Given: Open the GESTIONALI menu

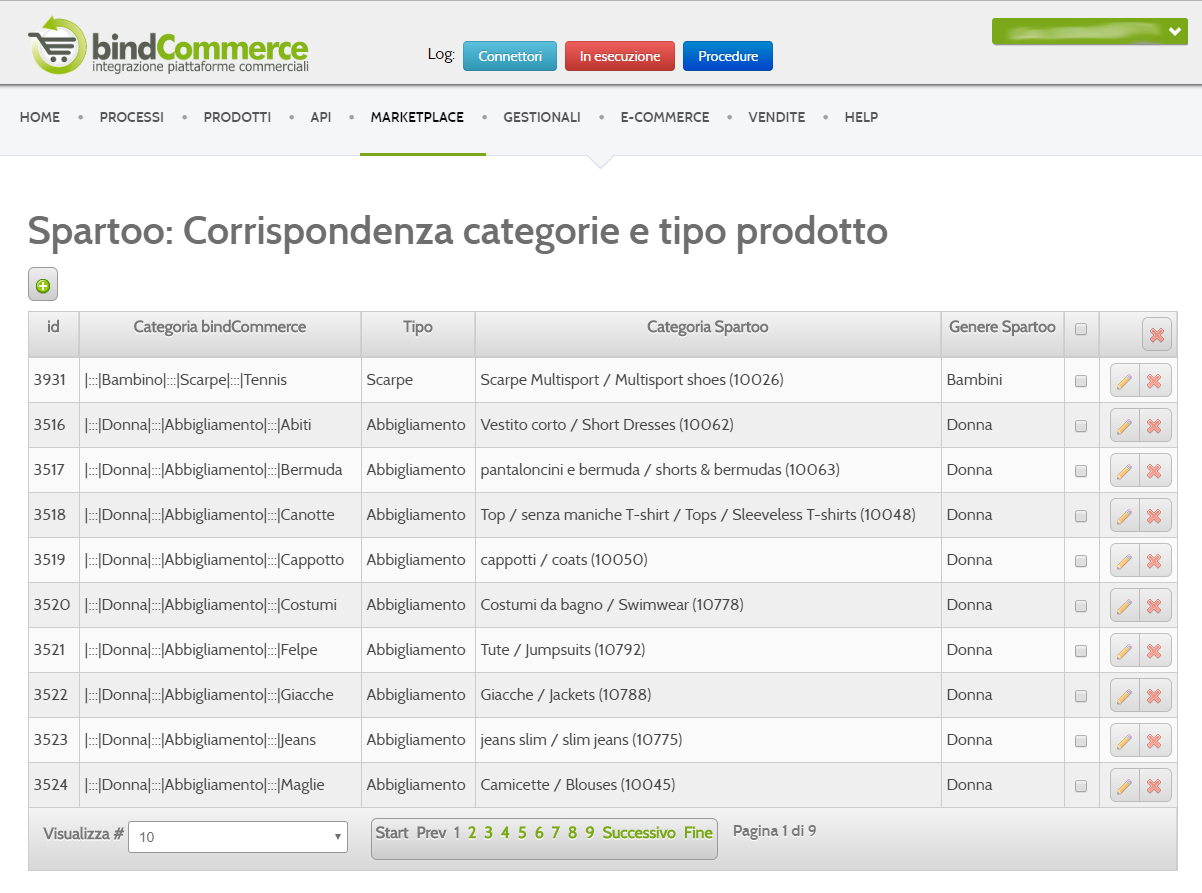Looking at the screenshot, I should (x=542, y=117).
